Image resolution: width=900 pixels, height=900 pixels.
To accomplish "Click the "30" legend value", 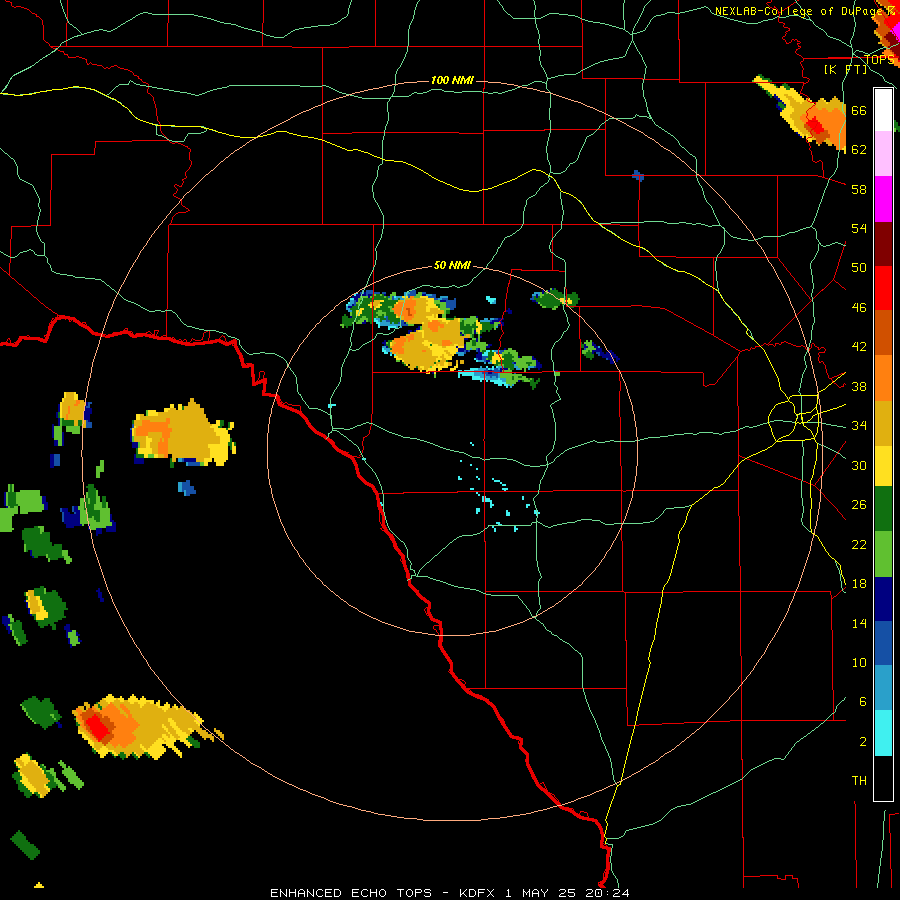I will pyautogui.click(x=859, y=465).
